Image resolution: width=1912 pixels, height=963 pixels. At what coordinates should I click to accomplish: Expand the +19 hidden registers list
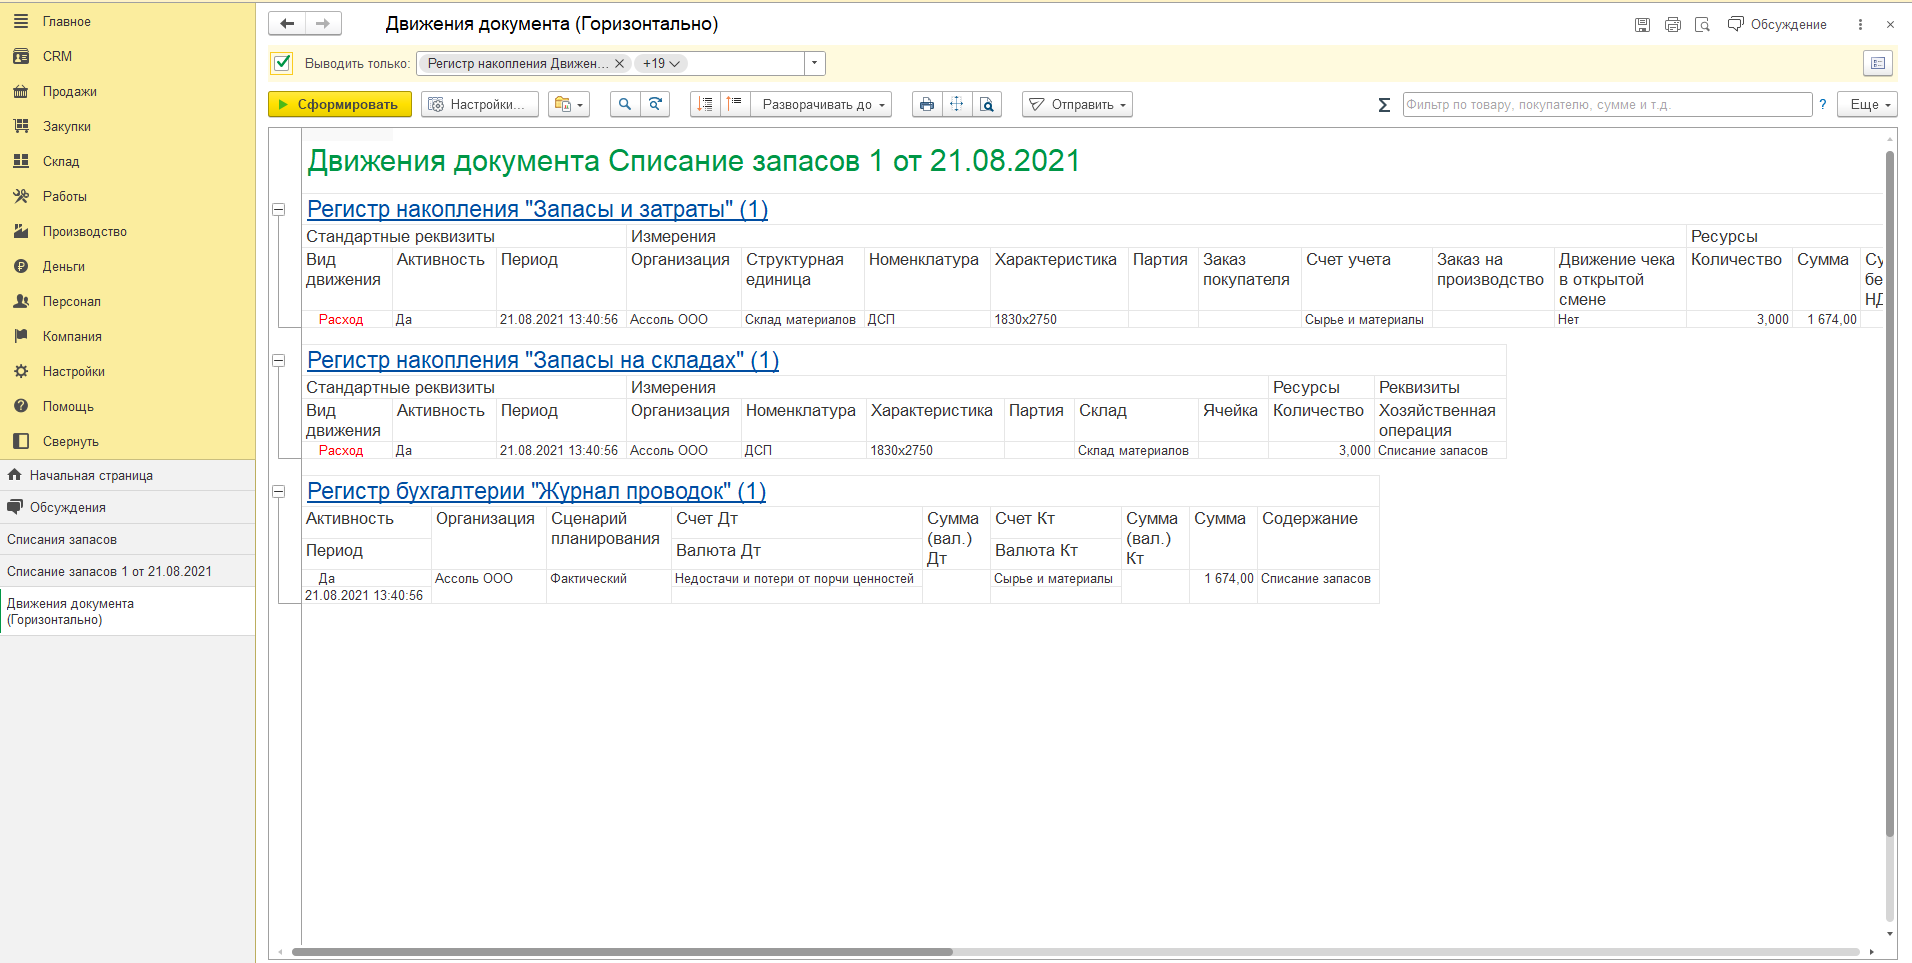pyautogui.click(x=661, y=63)
